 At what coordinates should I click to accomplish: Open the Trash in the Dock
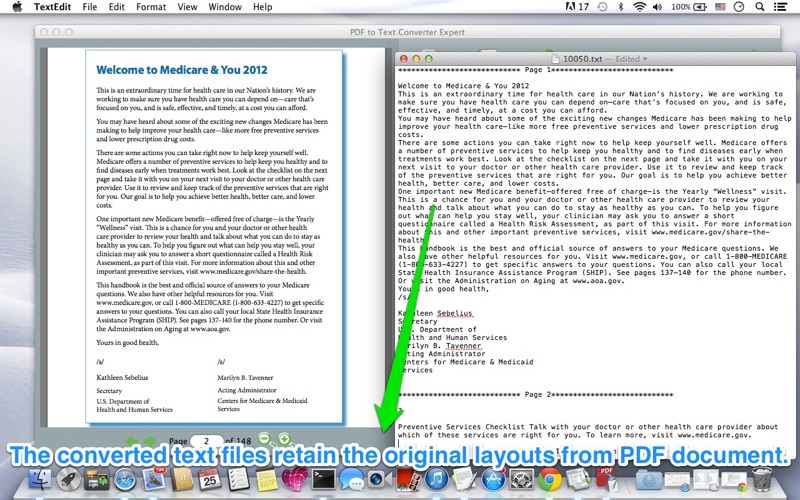(762, 479)
